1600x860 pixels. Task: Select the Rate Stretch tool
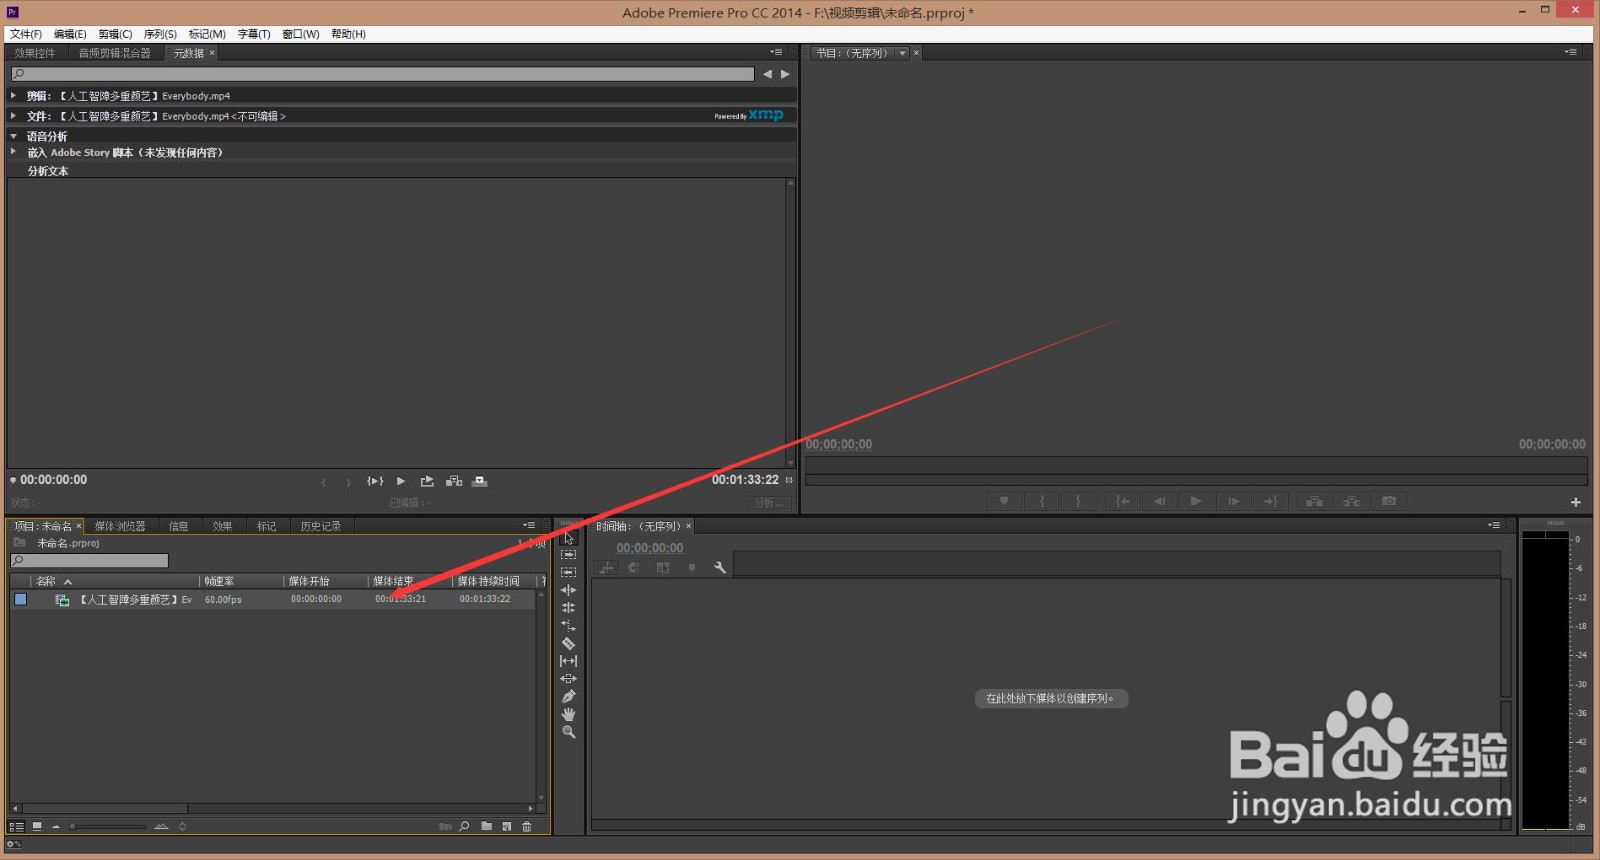pyautogui.click(x=568, y=626)
